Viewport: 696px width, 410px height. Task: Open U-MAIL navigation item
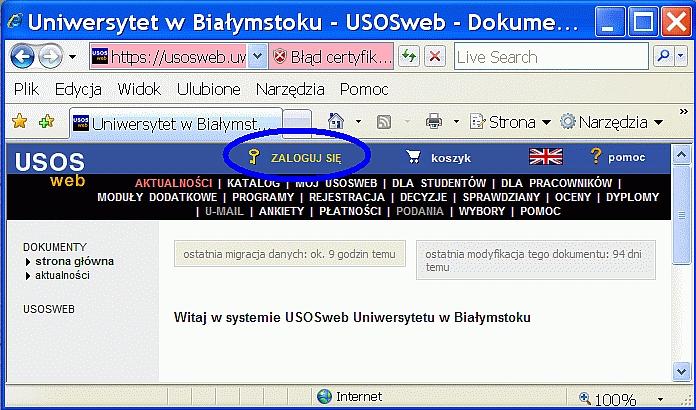point(225,211)
